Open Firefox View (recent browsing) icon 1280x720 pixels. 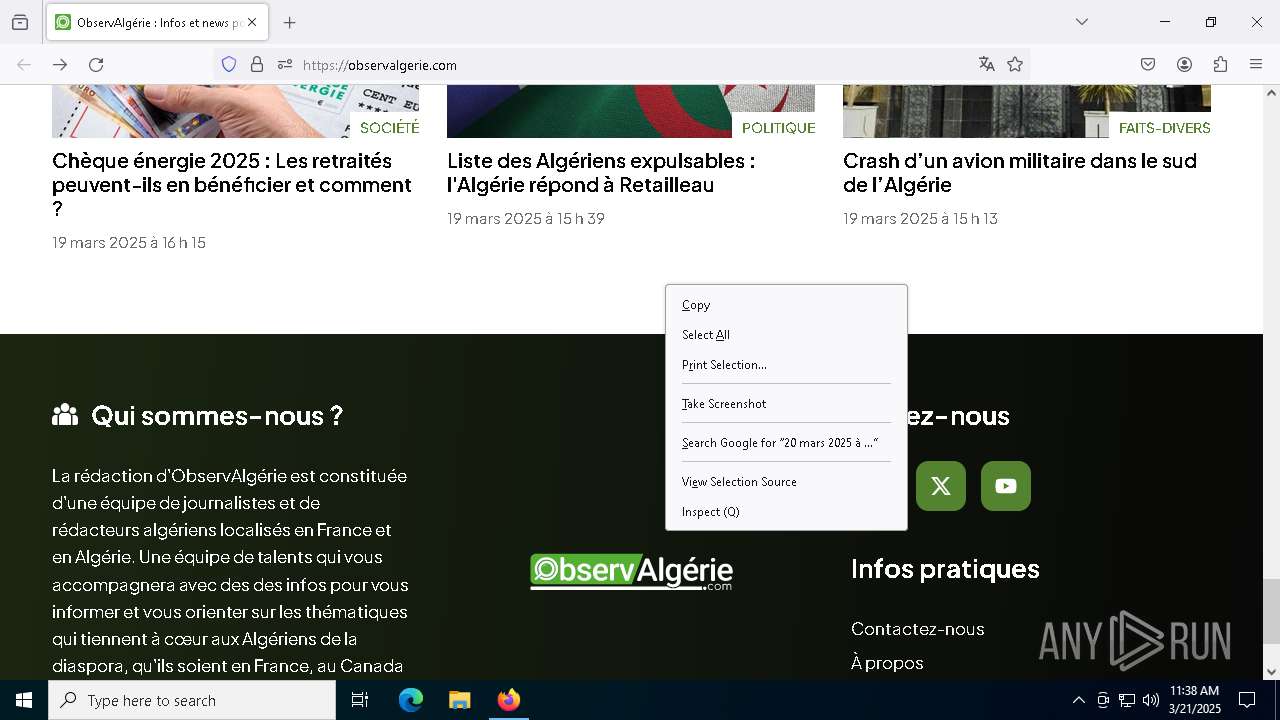20,22
